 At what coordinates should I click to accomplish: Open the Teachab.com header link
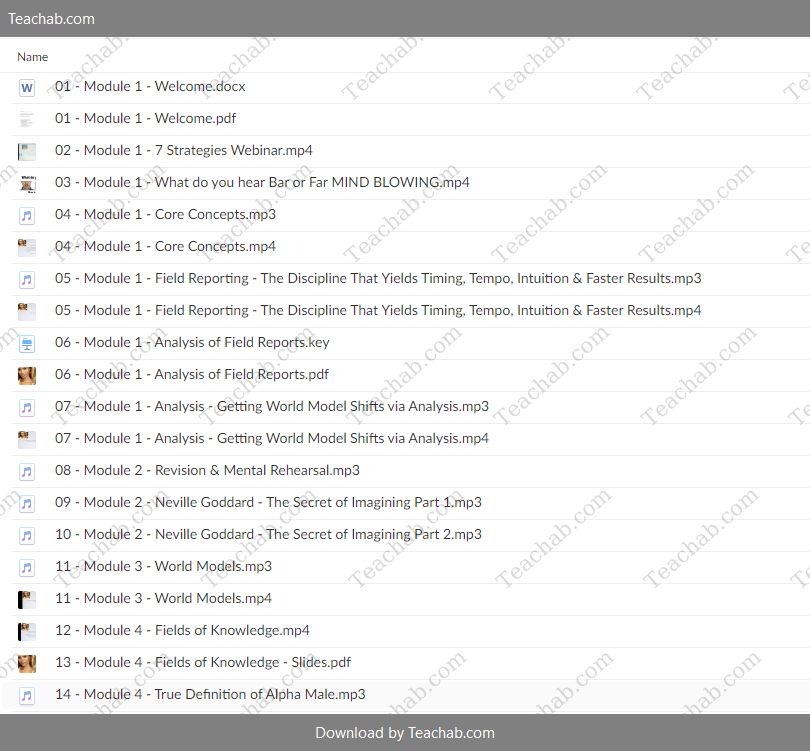51,19
